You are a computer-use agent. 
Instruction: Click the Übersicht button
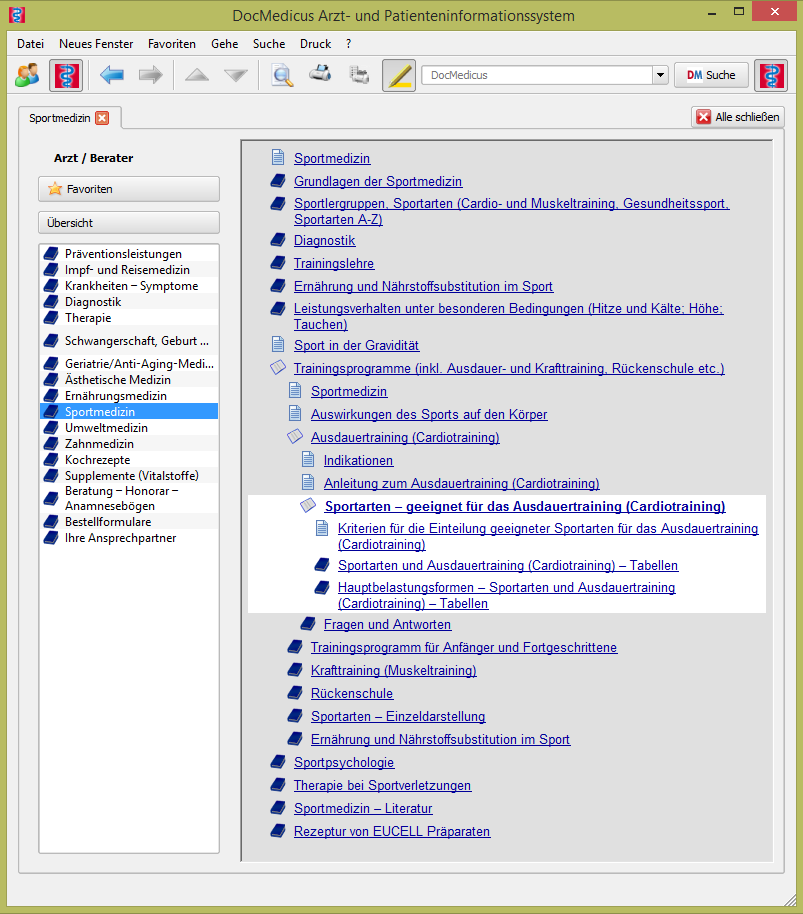(129, 223)
